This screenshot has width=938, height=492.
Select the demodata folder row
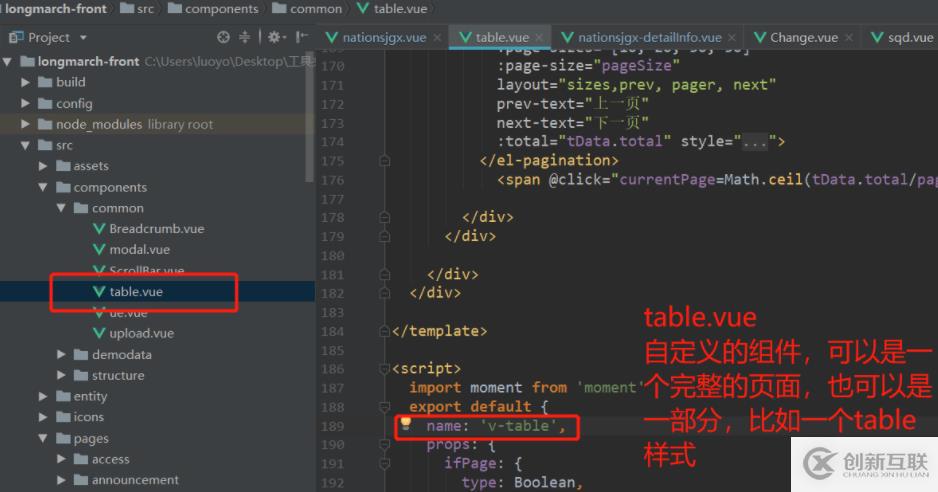(157, 355)
